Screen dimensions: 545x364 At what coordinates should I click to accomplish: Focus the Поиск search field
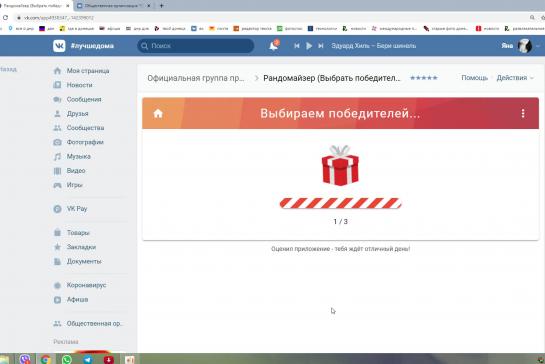(x=196, y=46)
